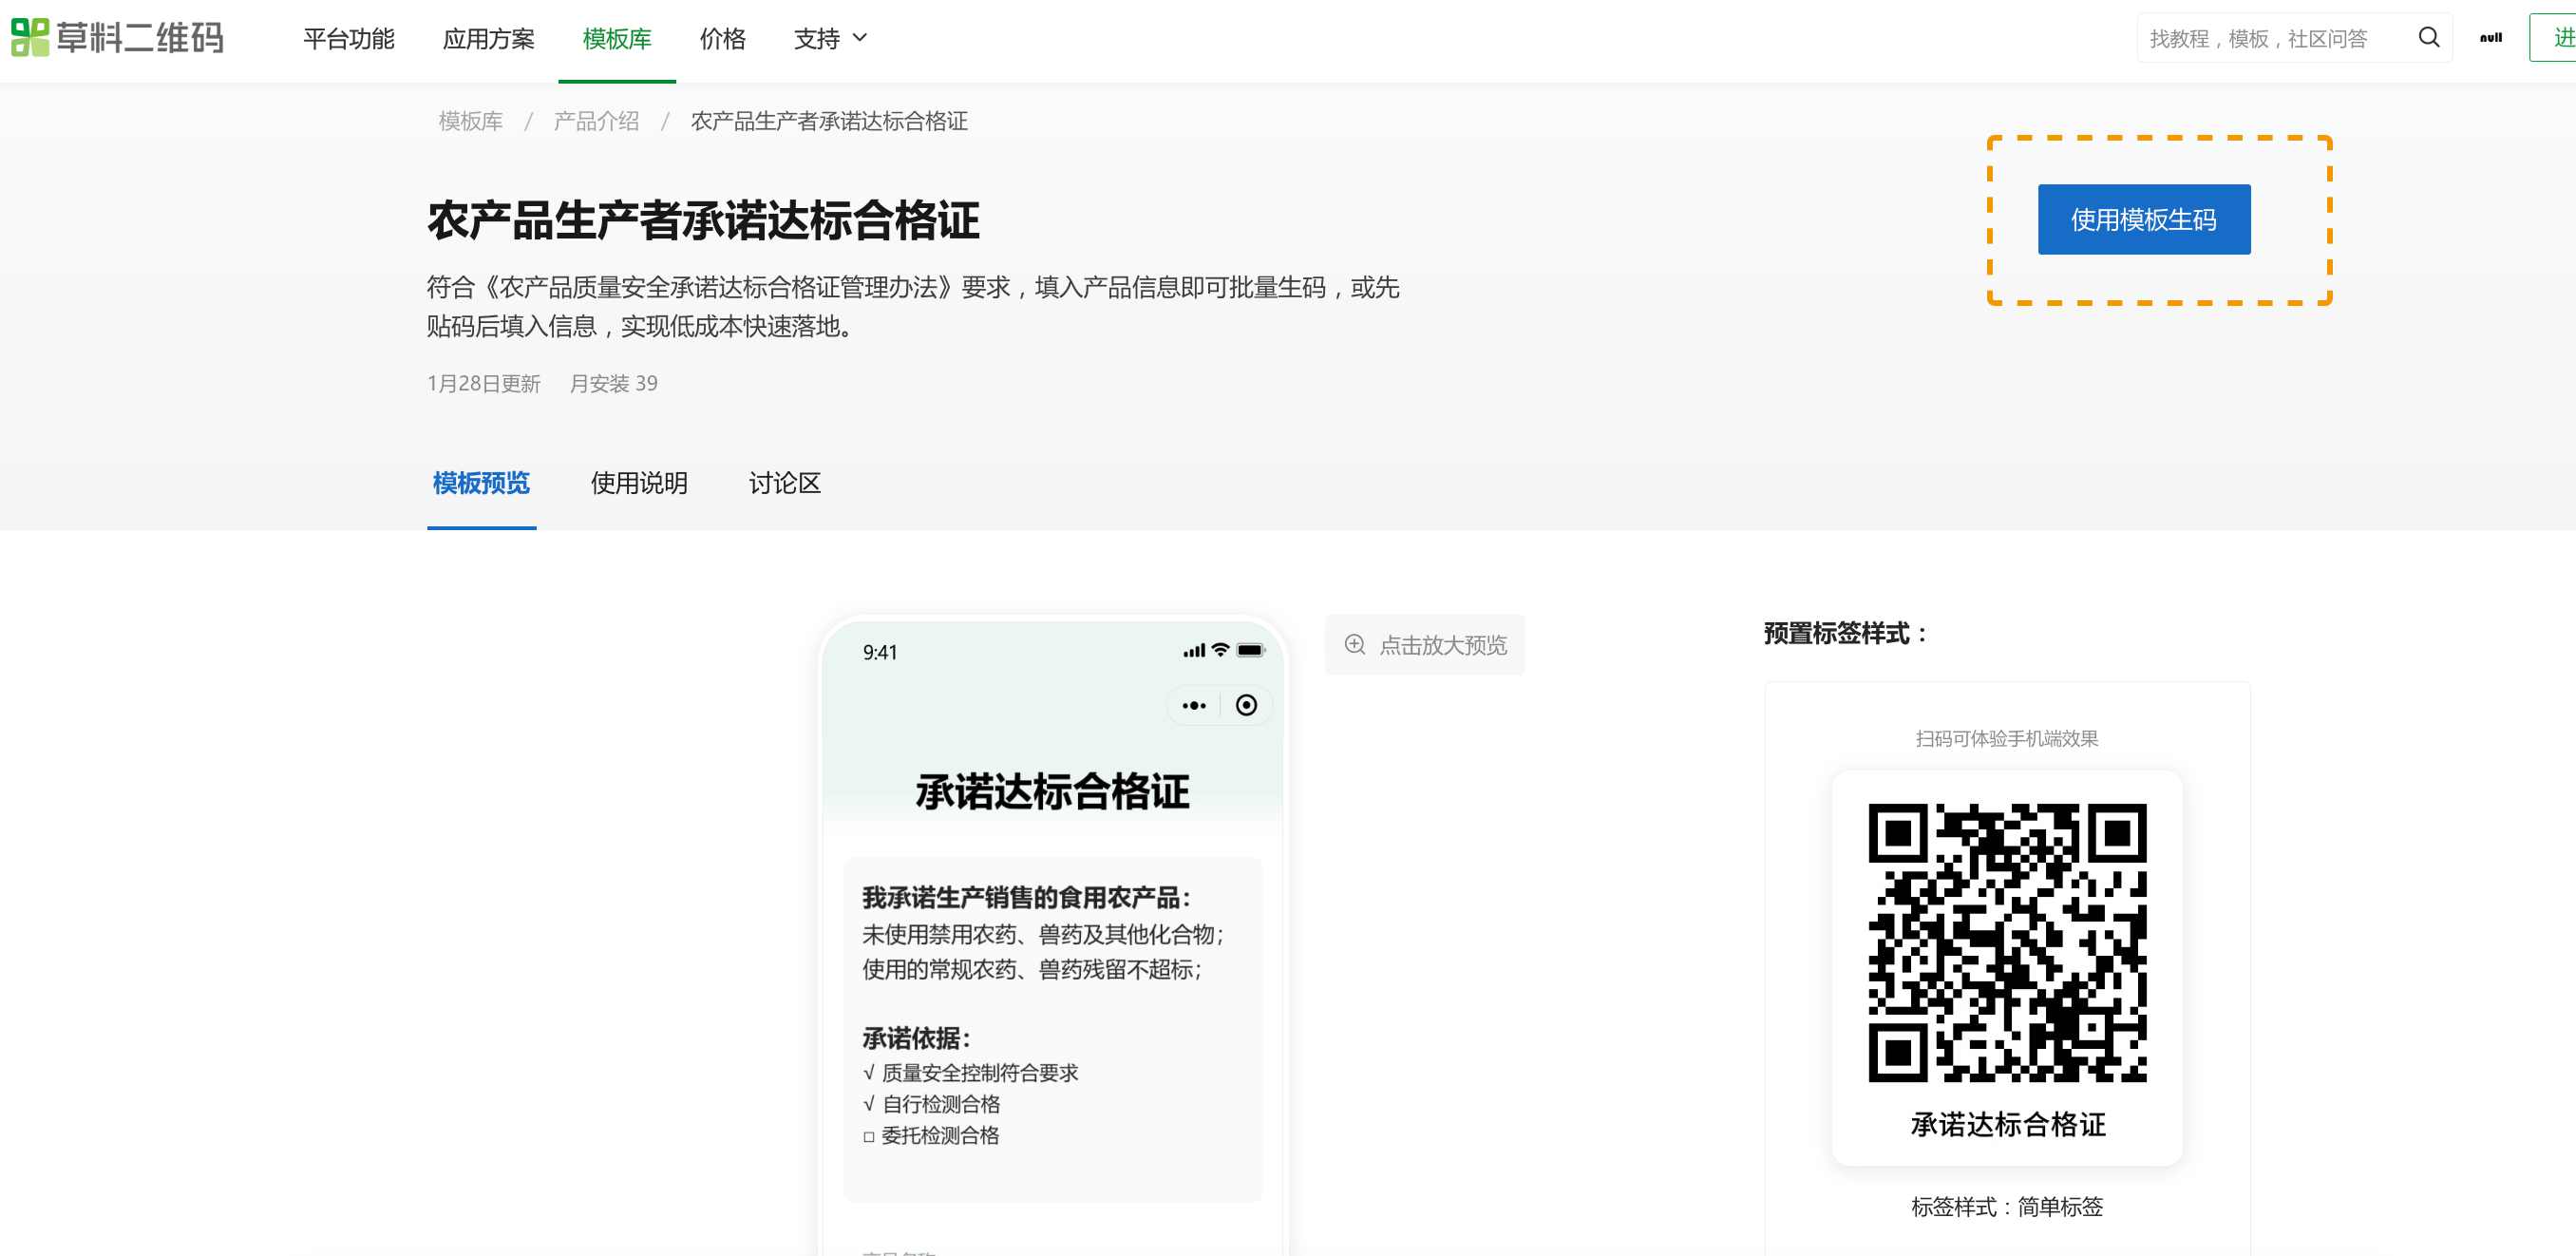The width and height of the screenshot is (2576, 1256).
Task: Switch to the 使用说明 tab
Action: coord(639,483)
